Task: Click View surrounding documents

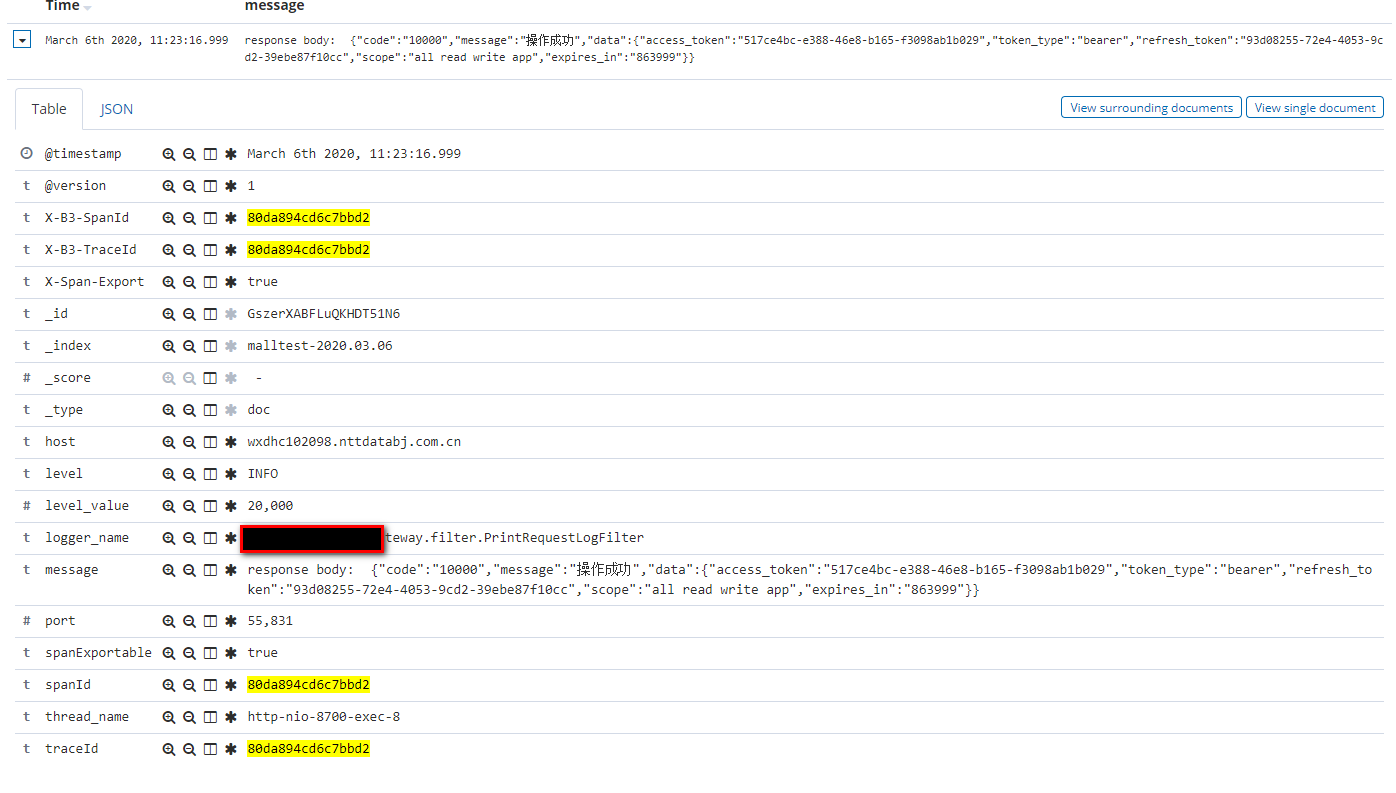Action: tap(1151, 107)
